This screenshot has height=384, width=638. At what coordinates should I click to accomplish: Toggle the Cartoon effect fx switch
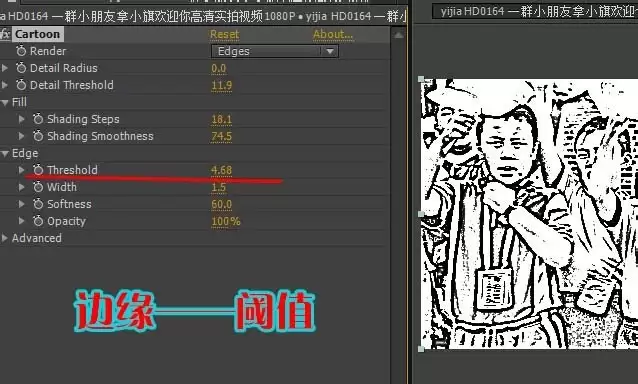pyautogui.click(x=5, y=34)
